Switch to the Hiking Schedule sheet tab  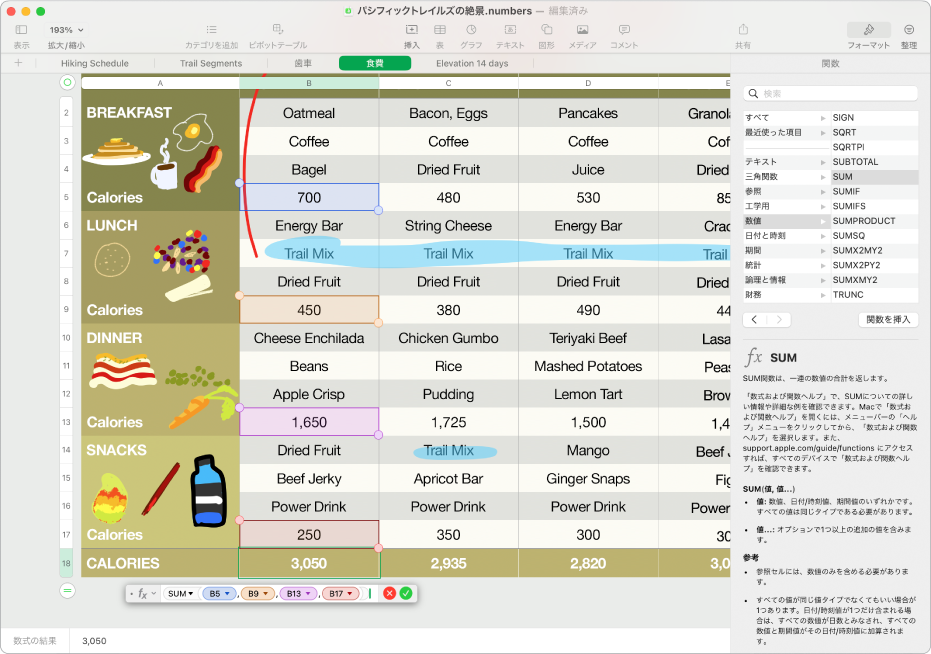(x=95, y=63)
